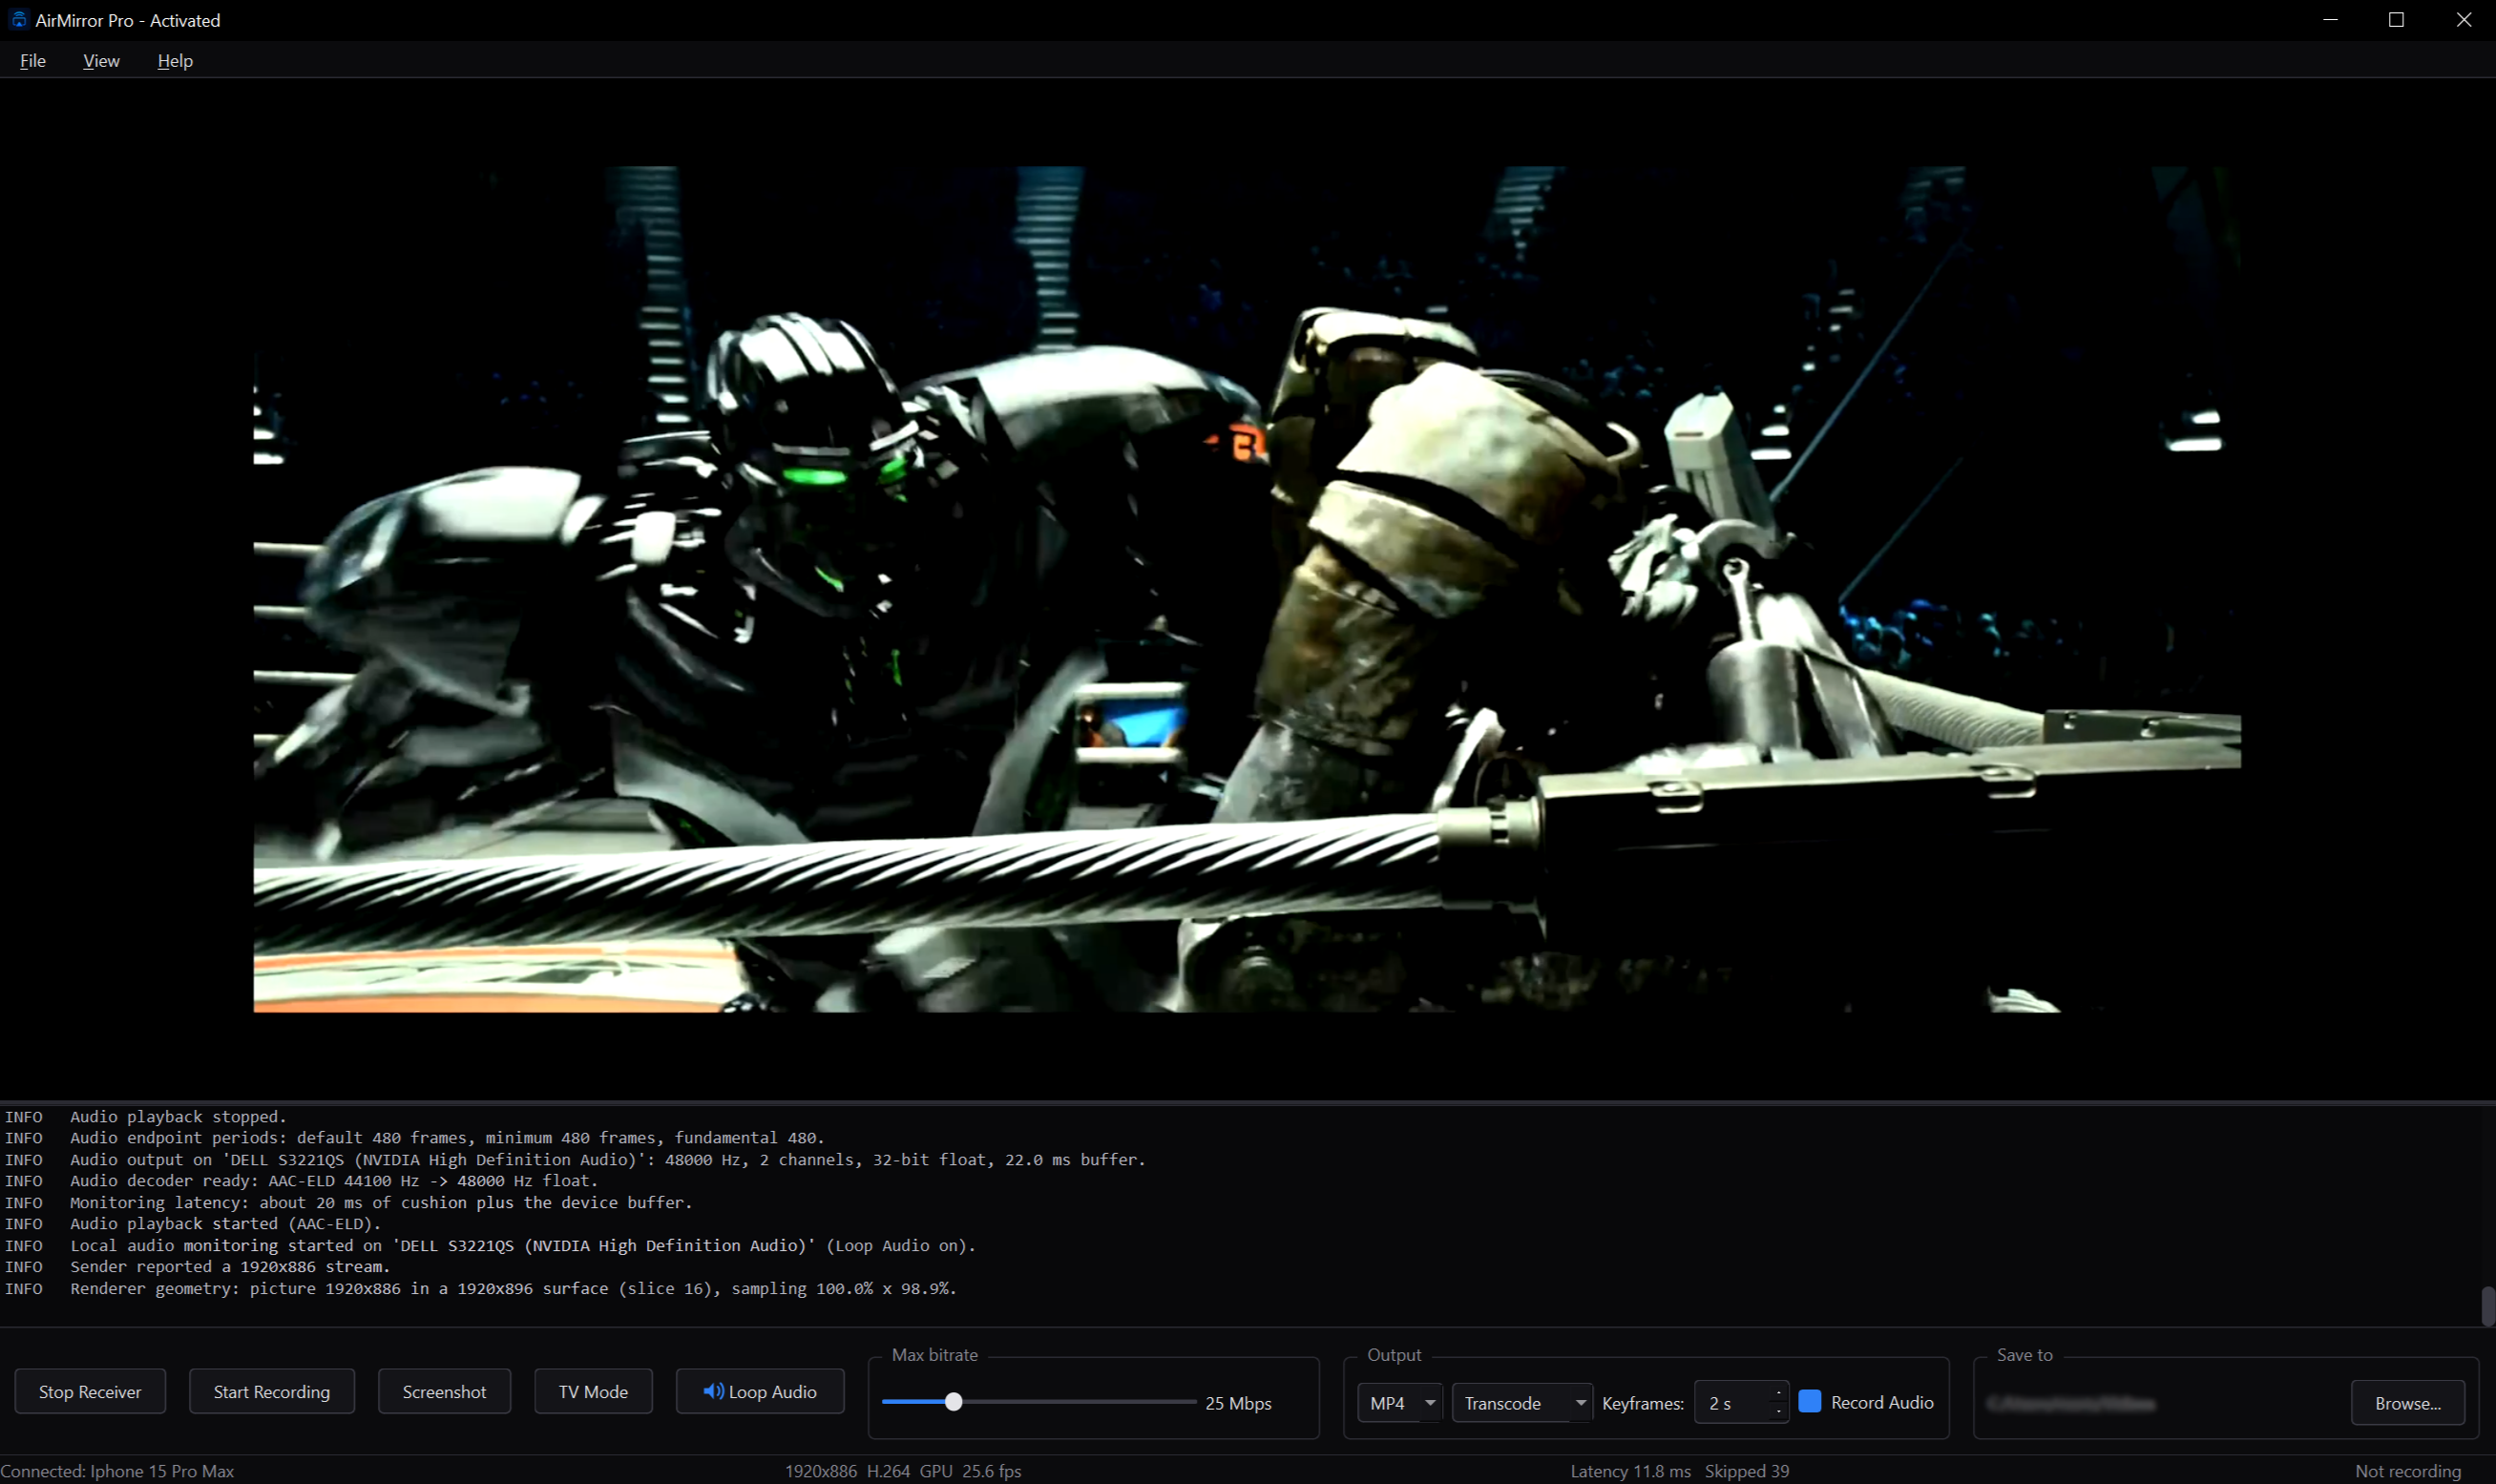Click the "Renderer geometry" log line
Screen dimensions: 2496x1484
click(513, 1288)
